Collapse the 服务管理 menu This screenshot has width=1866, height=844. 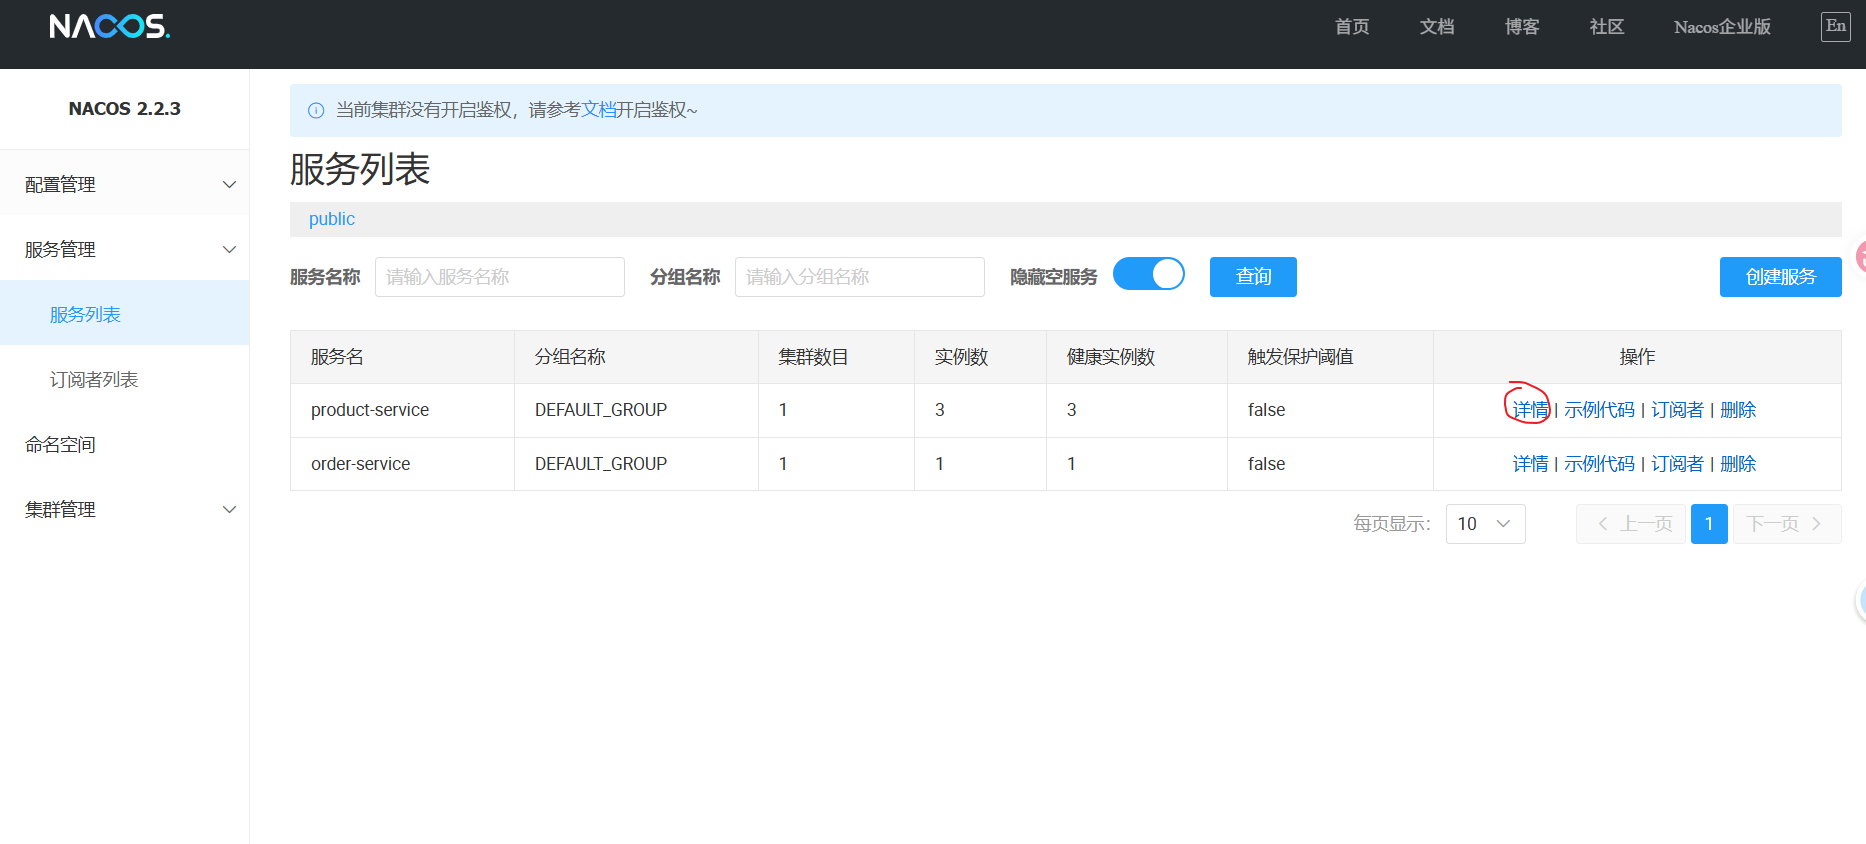tap(124, 249)
